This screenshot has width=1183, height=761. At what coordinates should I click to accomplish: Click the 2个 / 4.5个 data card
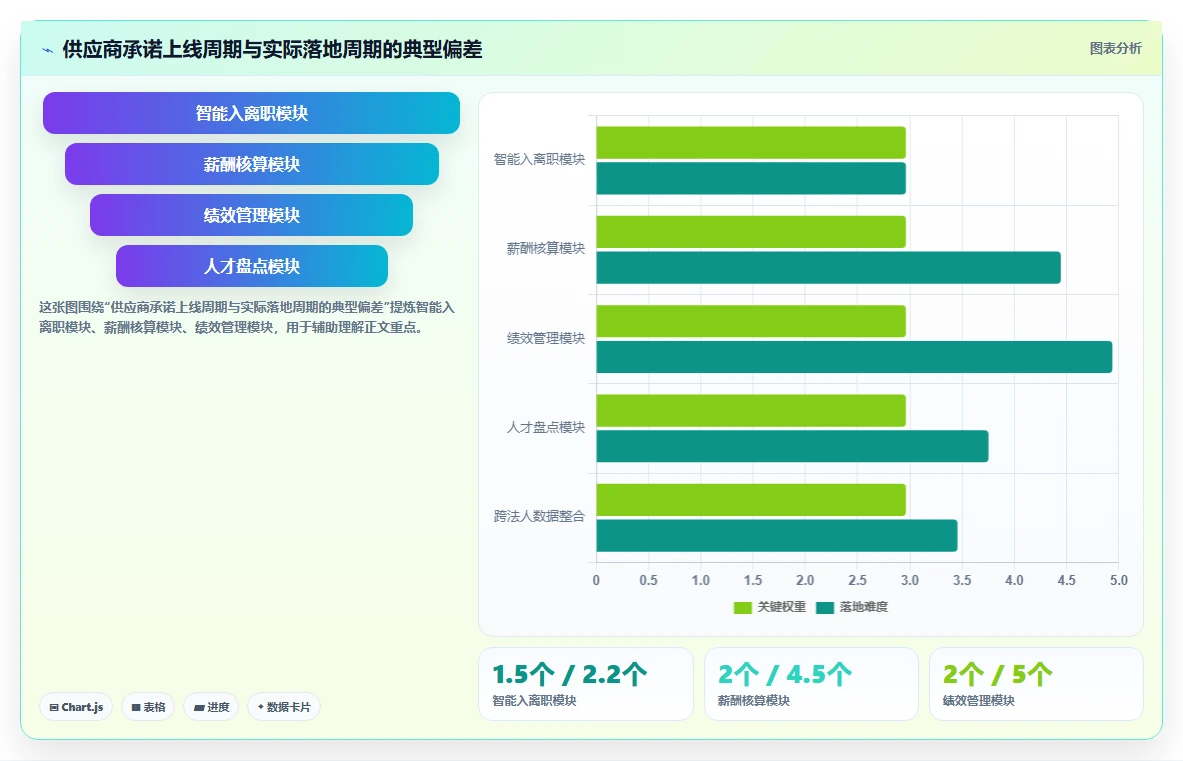point(811,684)
